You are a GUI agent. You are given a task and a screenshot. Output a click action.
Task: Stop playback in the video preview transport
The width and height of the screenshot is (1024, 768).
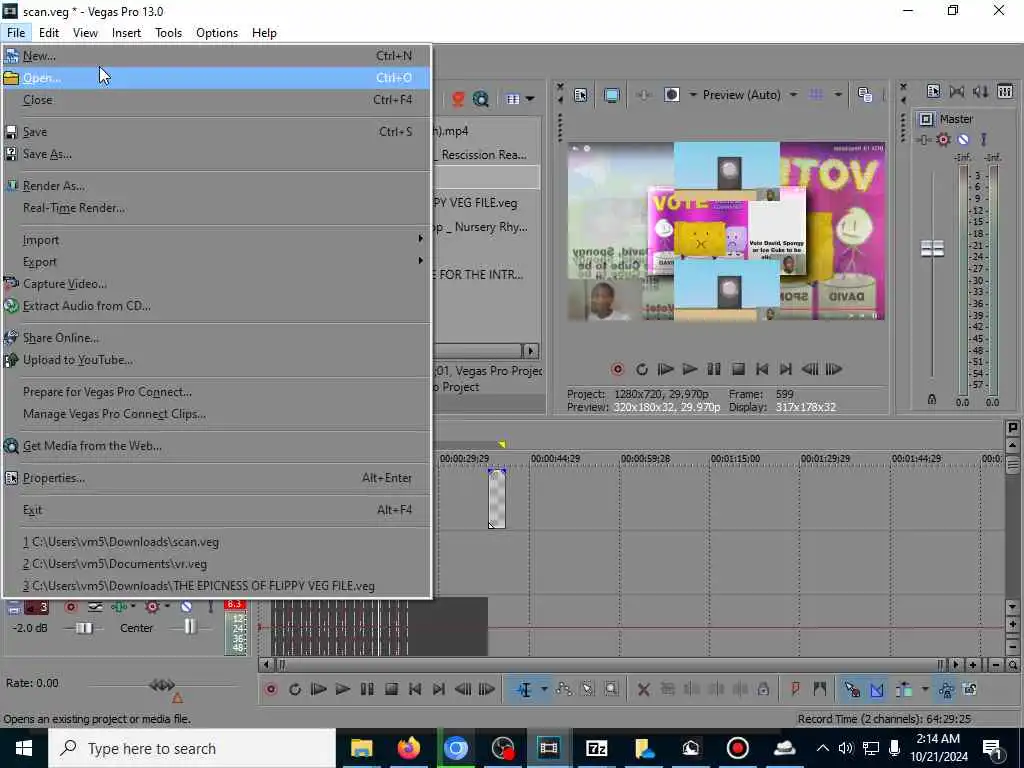tap(738, 370)
